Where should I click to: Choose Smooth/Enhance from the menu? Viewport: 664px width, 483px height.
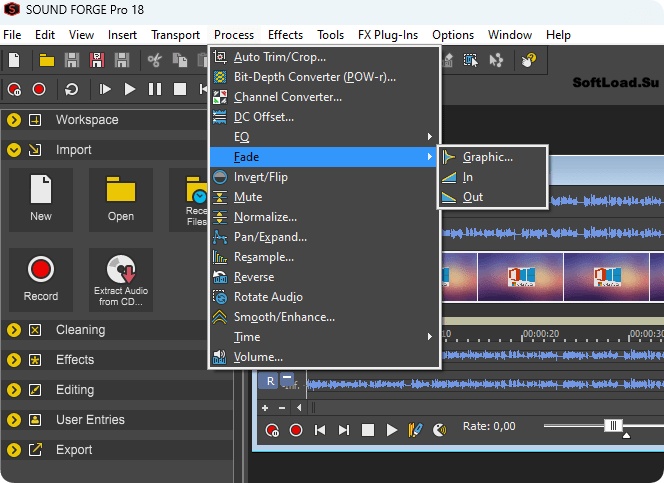(324, 317)
